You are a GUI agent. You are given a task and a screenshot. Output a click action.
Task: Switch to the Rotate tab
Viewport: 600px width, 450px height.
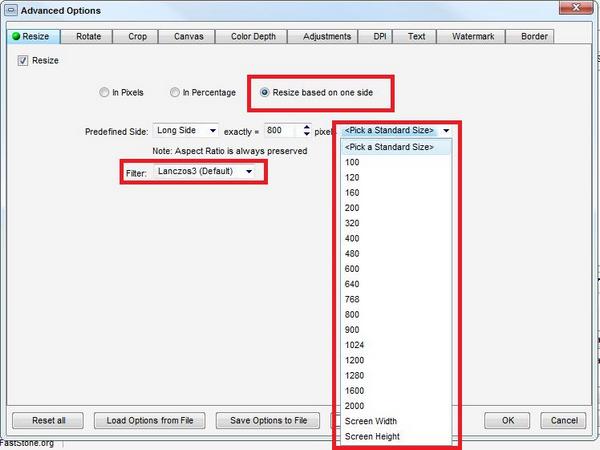click(x=88, y=37)
